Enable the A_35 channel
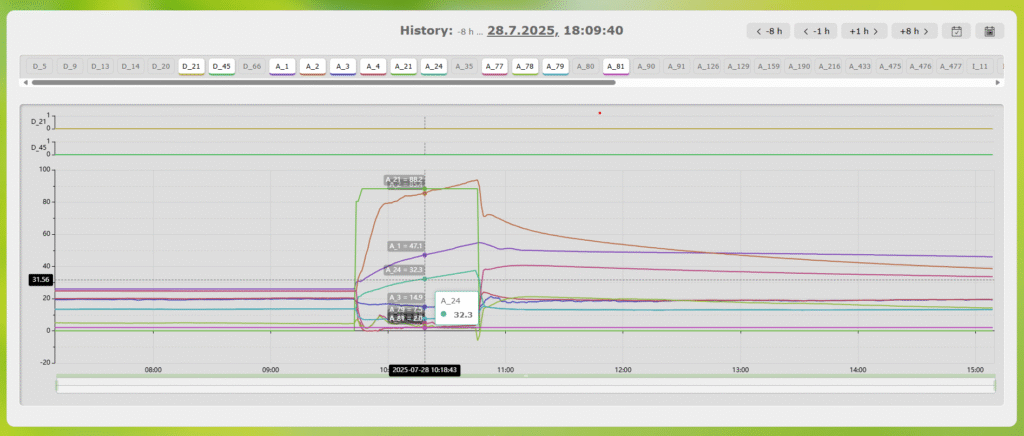Image resolution: width=1024 pixels, height=436 pixels. (464, 66)
